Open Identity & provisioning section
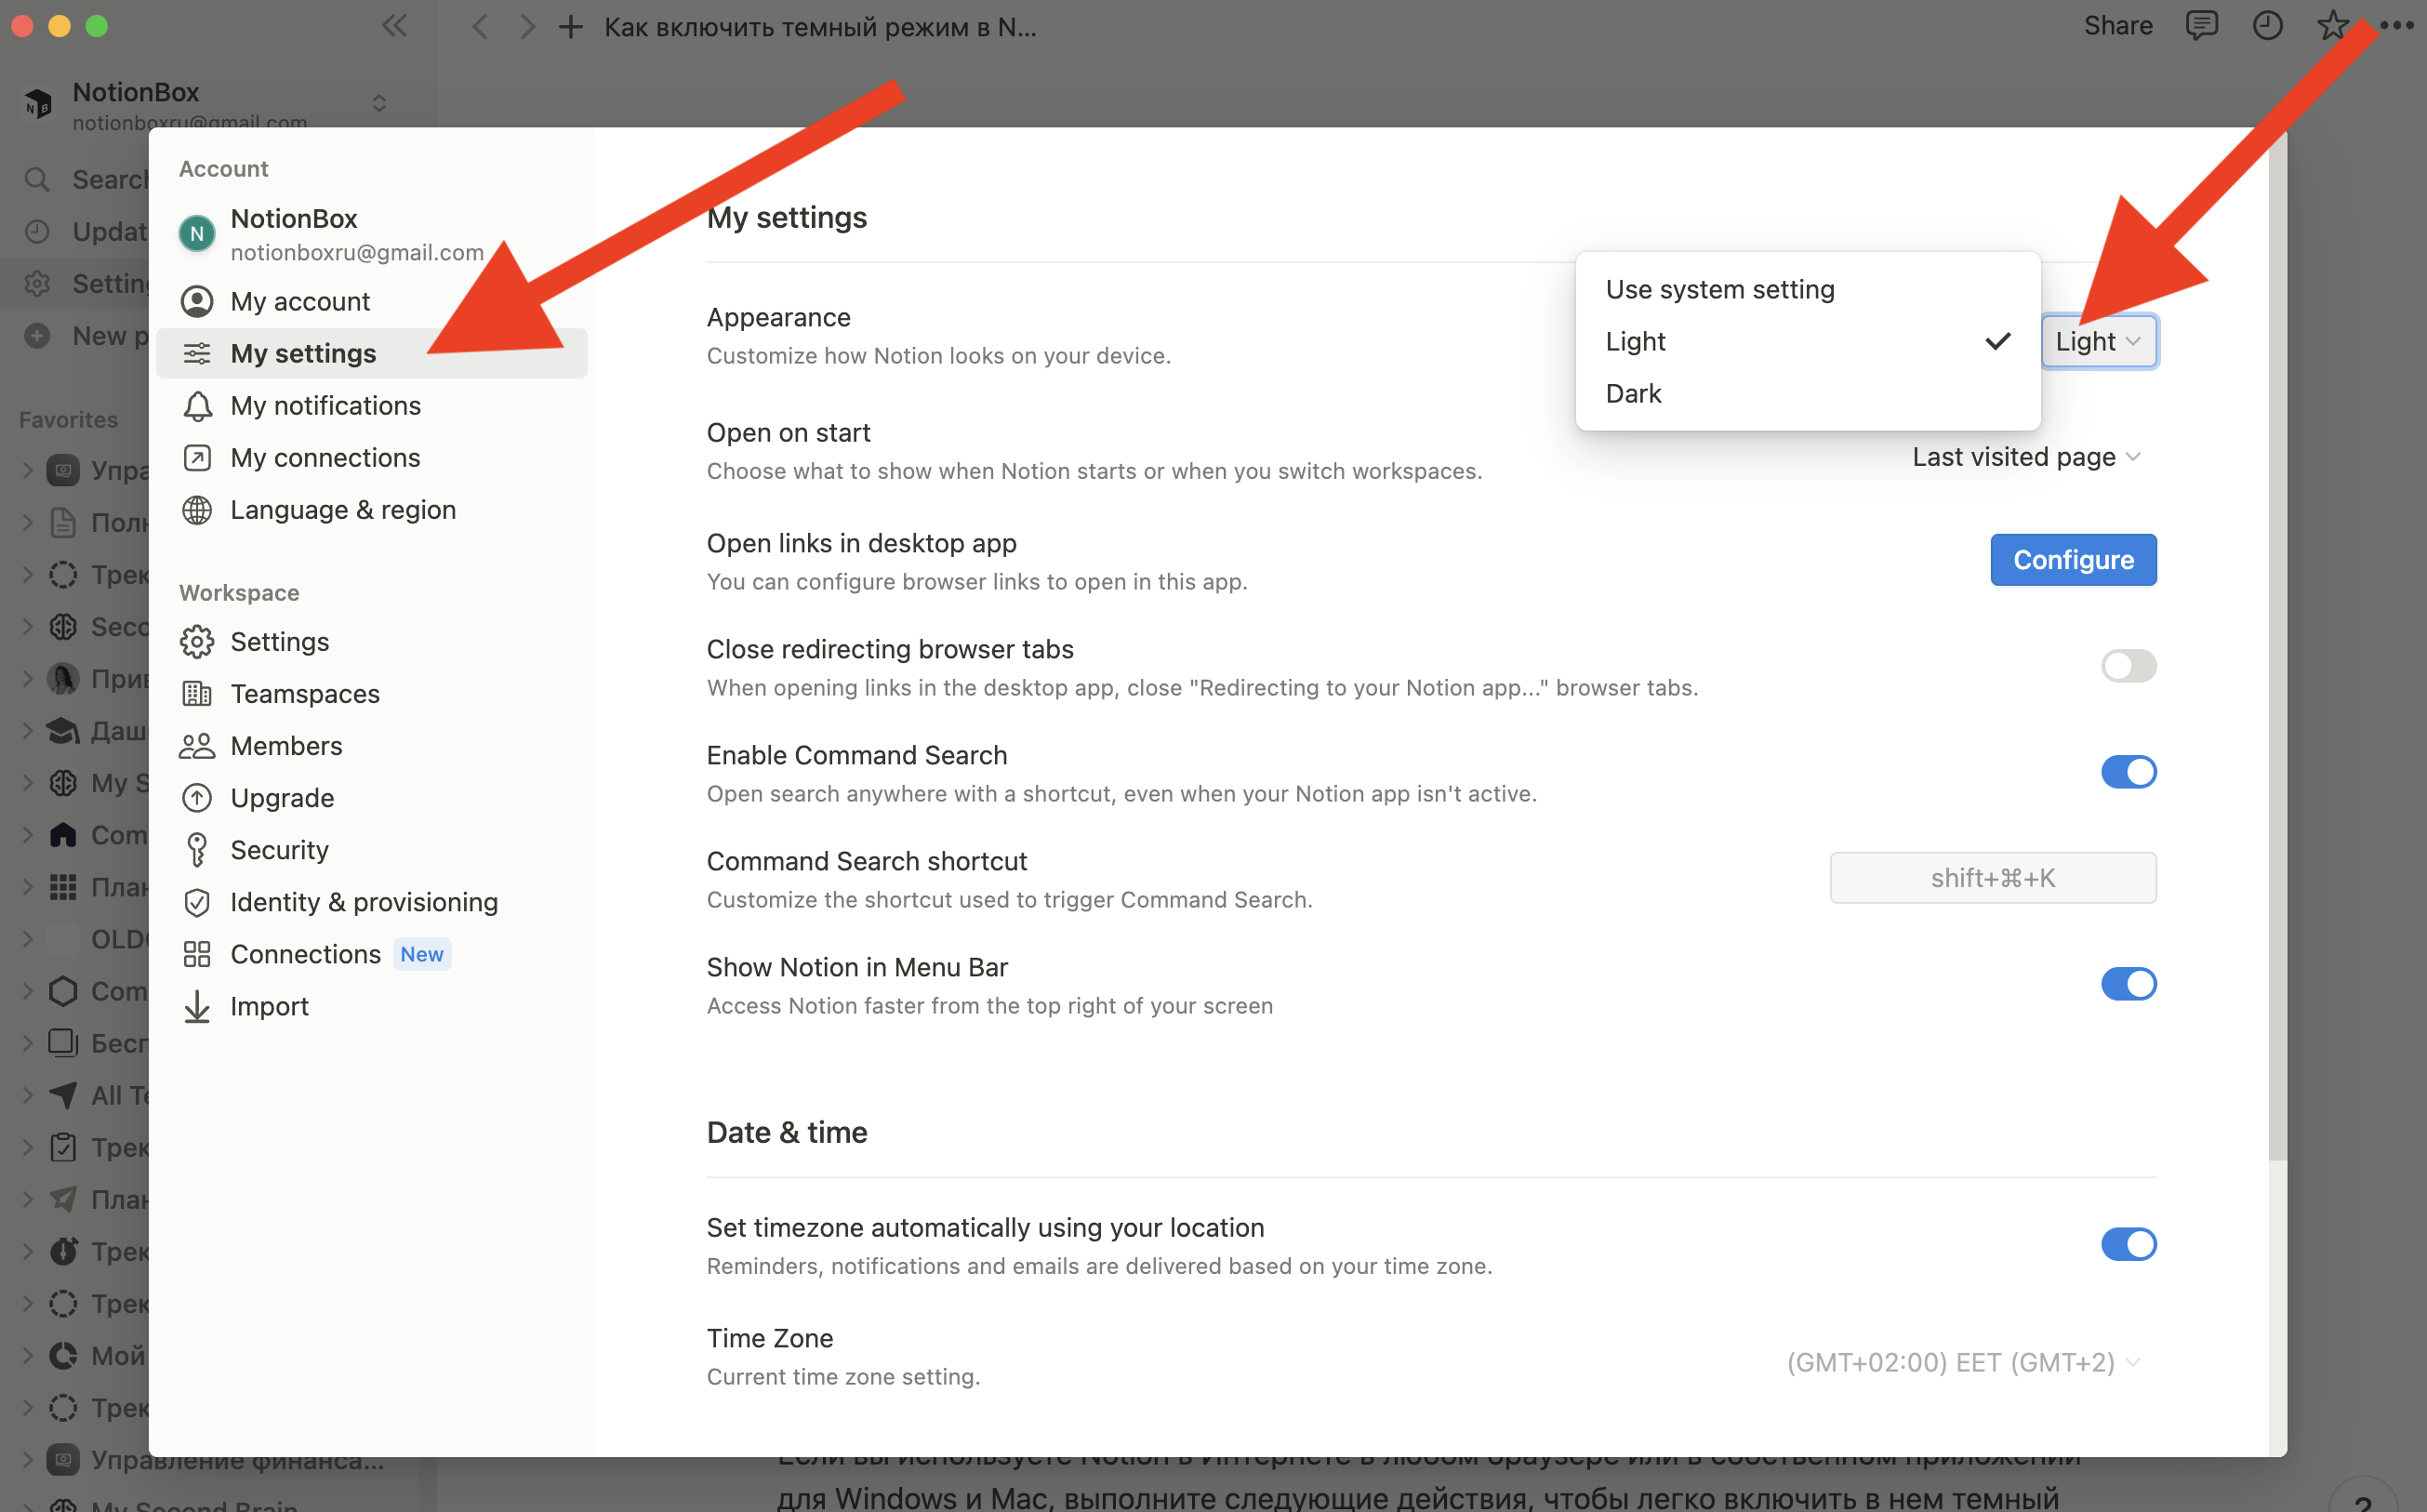 371,901
